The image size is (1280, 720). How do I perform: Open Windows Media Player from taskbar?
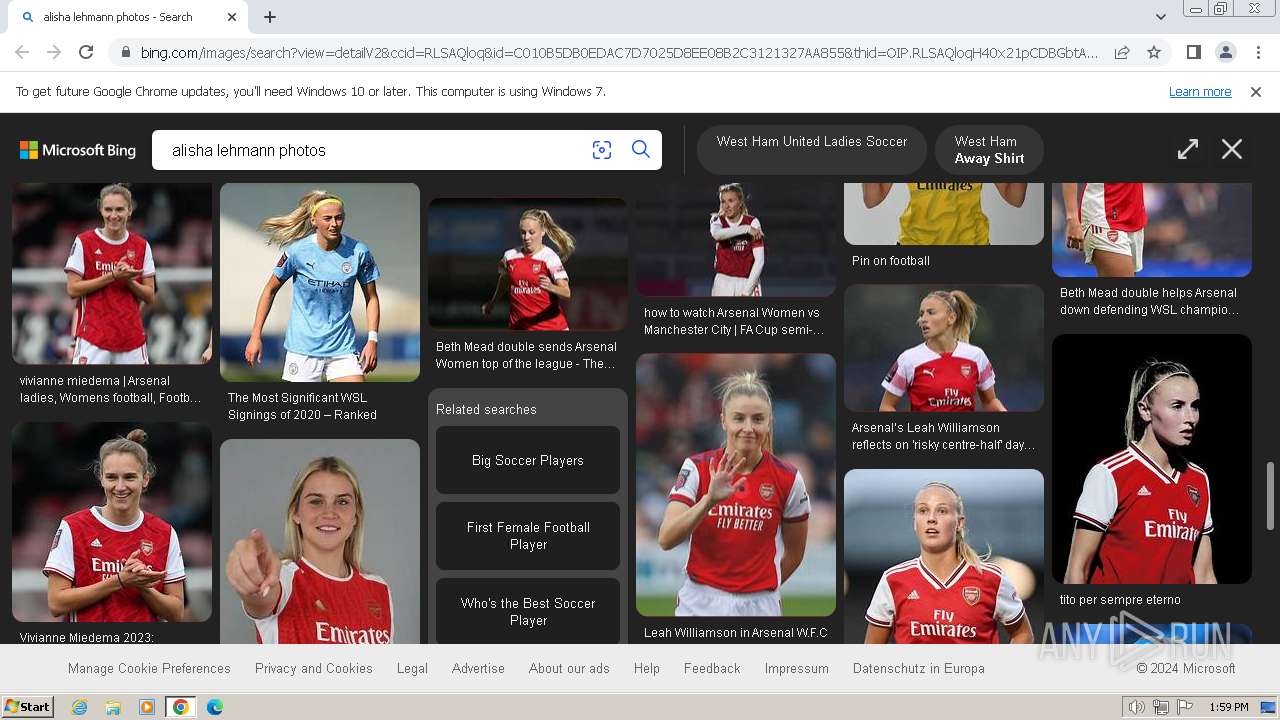[147, 707]
